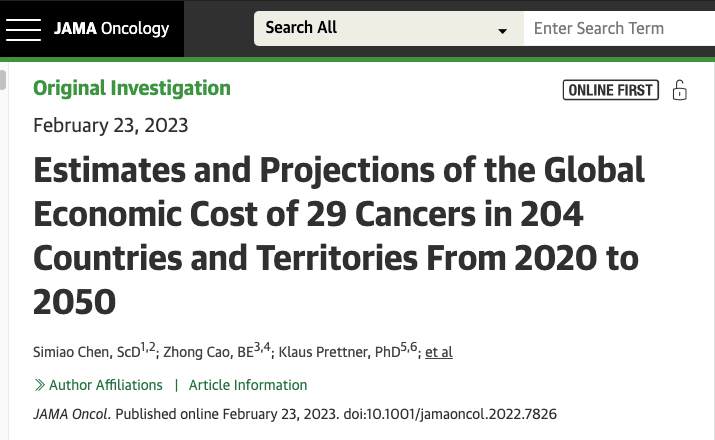This screenshot has height=440, width=715.
Task: Click the JAMA Oncology logo
Action: [111, 29]
